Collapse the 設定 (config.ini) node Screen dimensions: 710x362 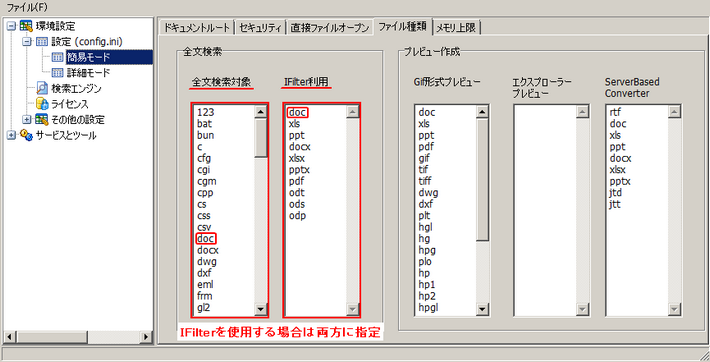[x=27, y=42]
